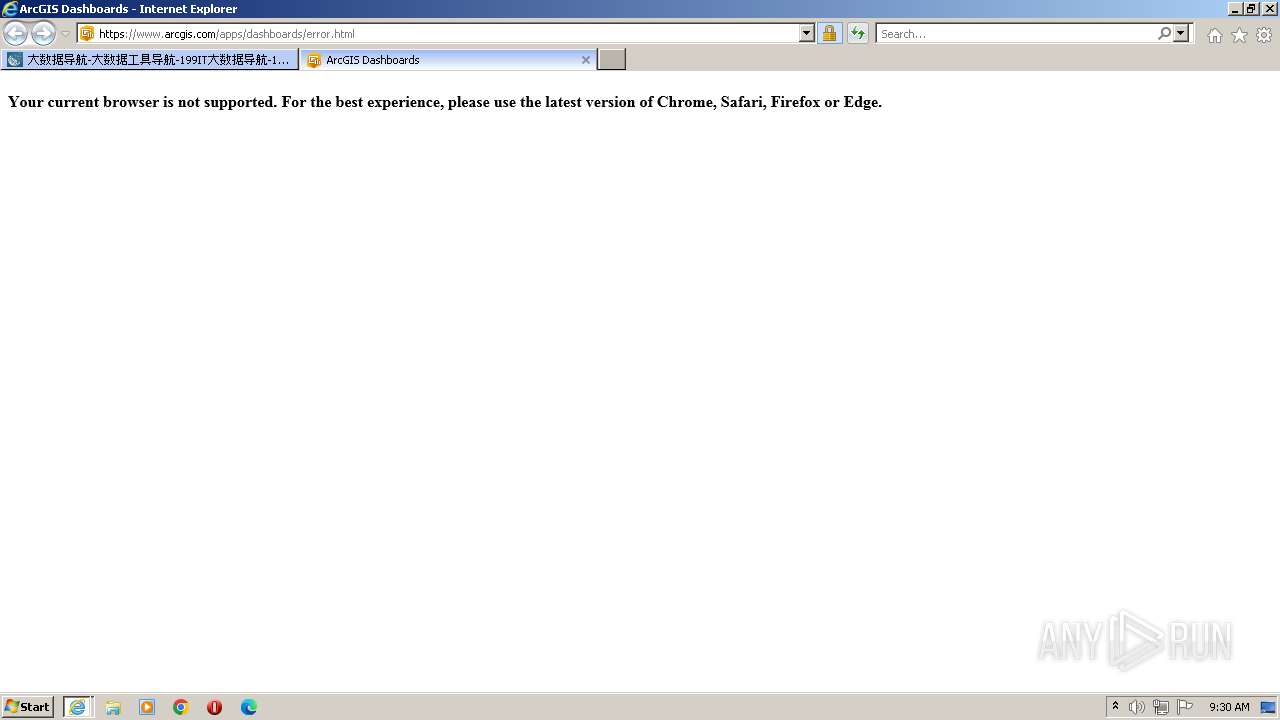This screenshot has width=1280, height=720.
Task: Focus the Search box
Action: (1017, 34)
